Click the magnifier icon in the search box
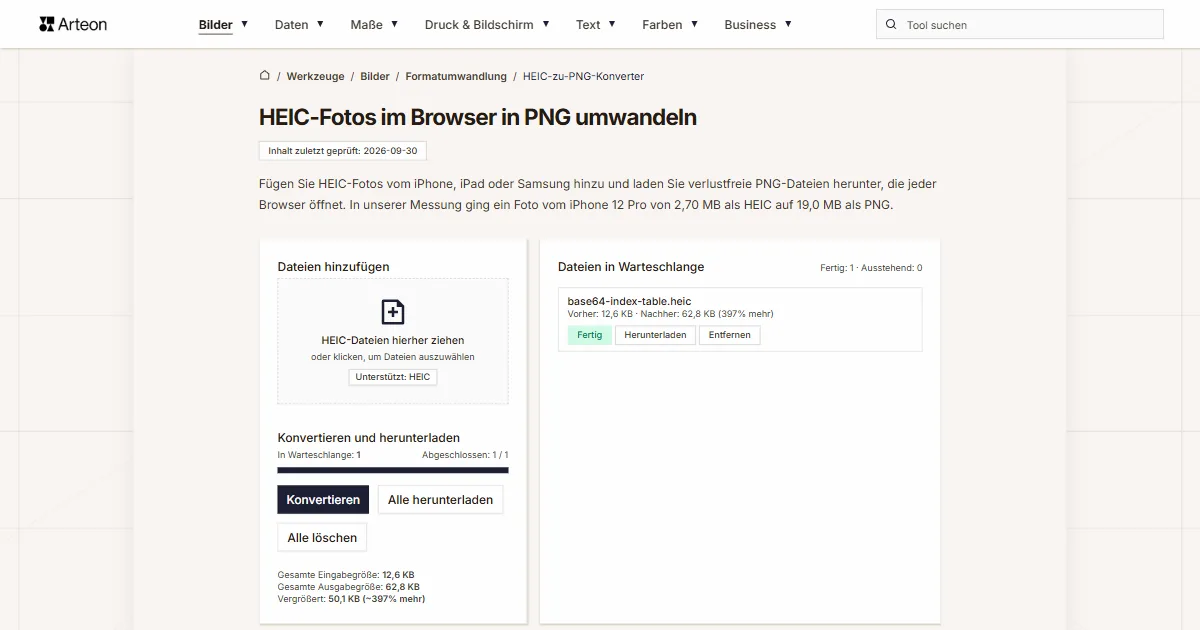1200x630 pixels. (x=891, y=25)
